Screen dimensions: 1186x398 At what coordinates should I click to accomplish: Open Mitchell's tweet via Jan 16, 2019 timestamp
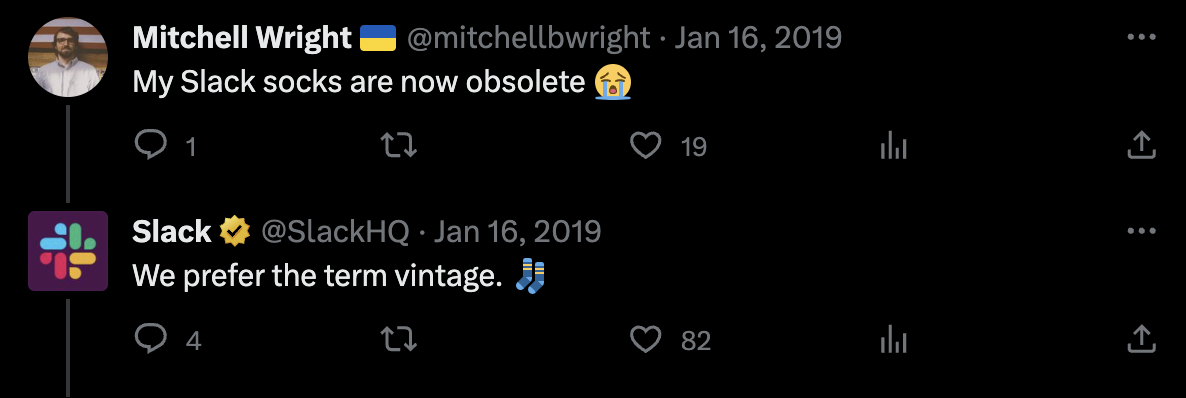pos(758,37)
